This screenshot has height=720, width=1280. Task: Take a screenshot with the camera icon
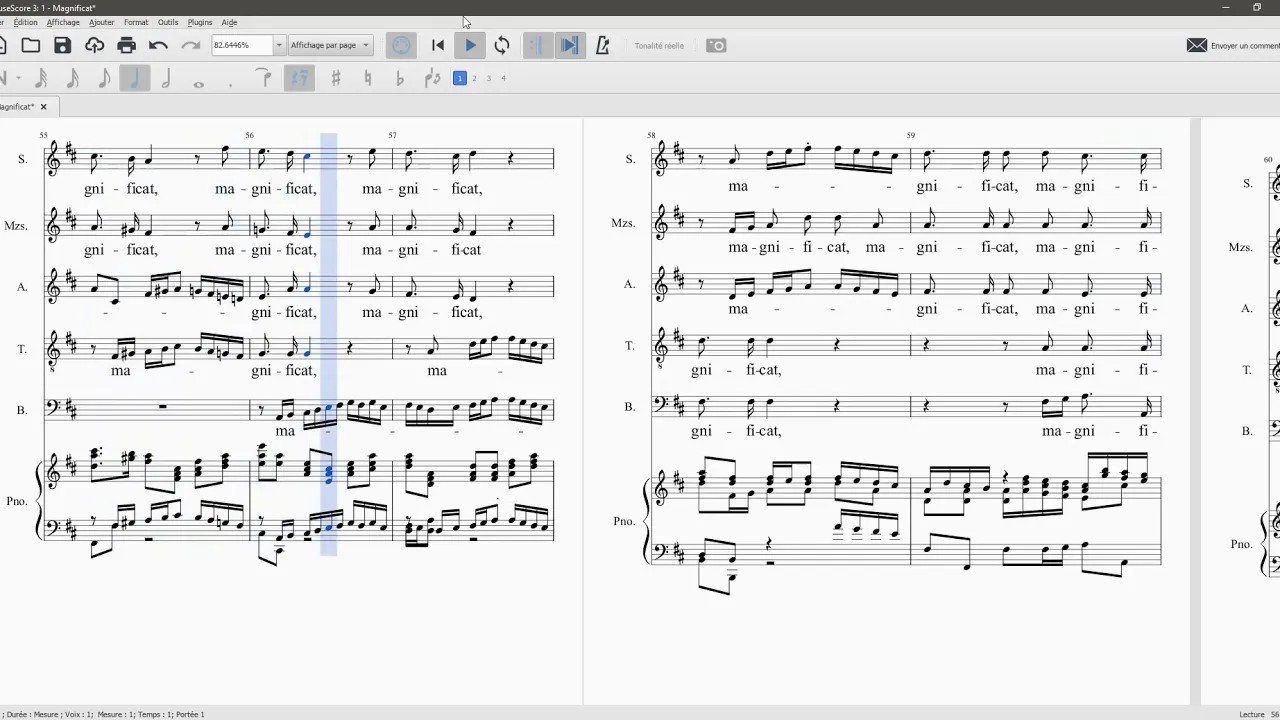pyautogui.click(x=716, y=45)
